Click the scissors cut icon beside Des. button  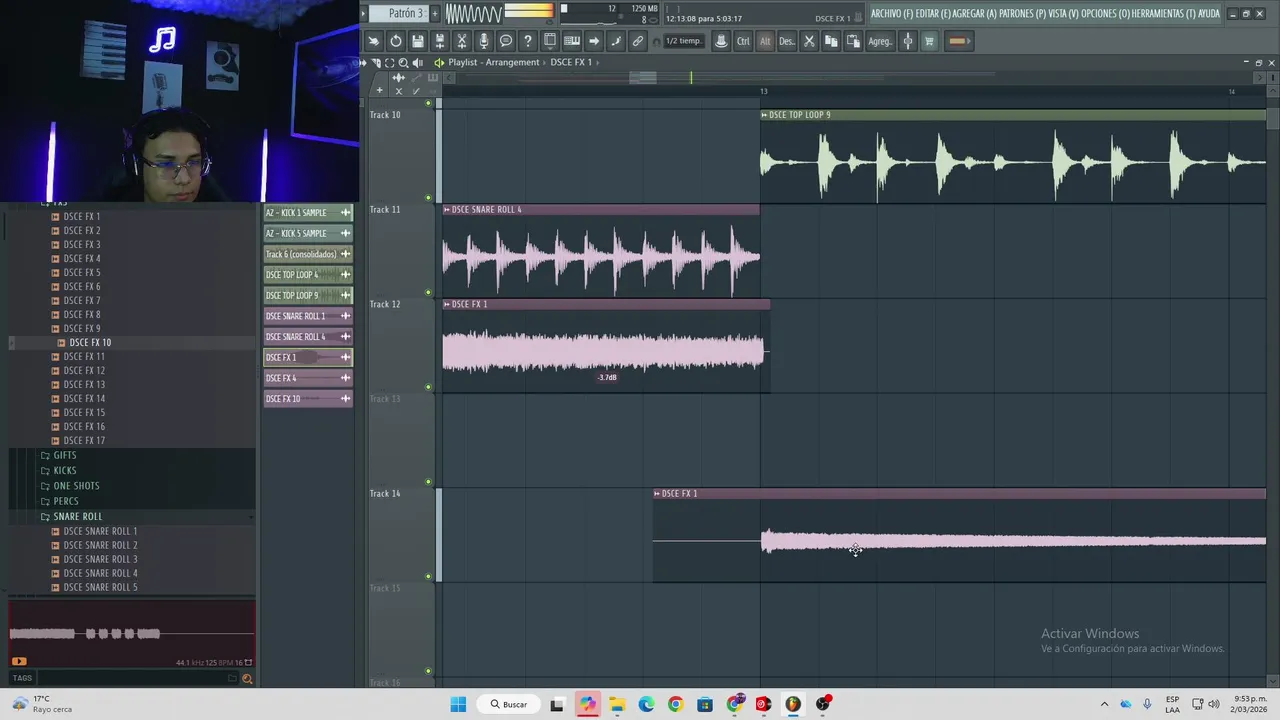coord(809,41)
